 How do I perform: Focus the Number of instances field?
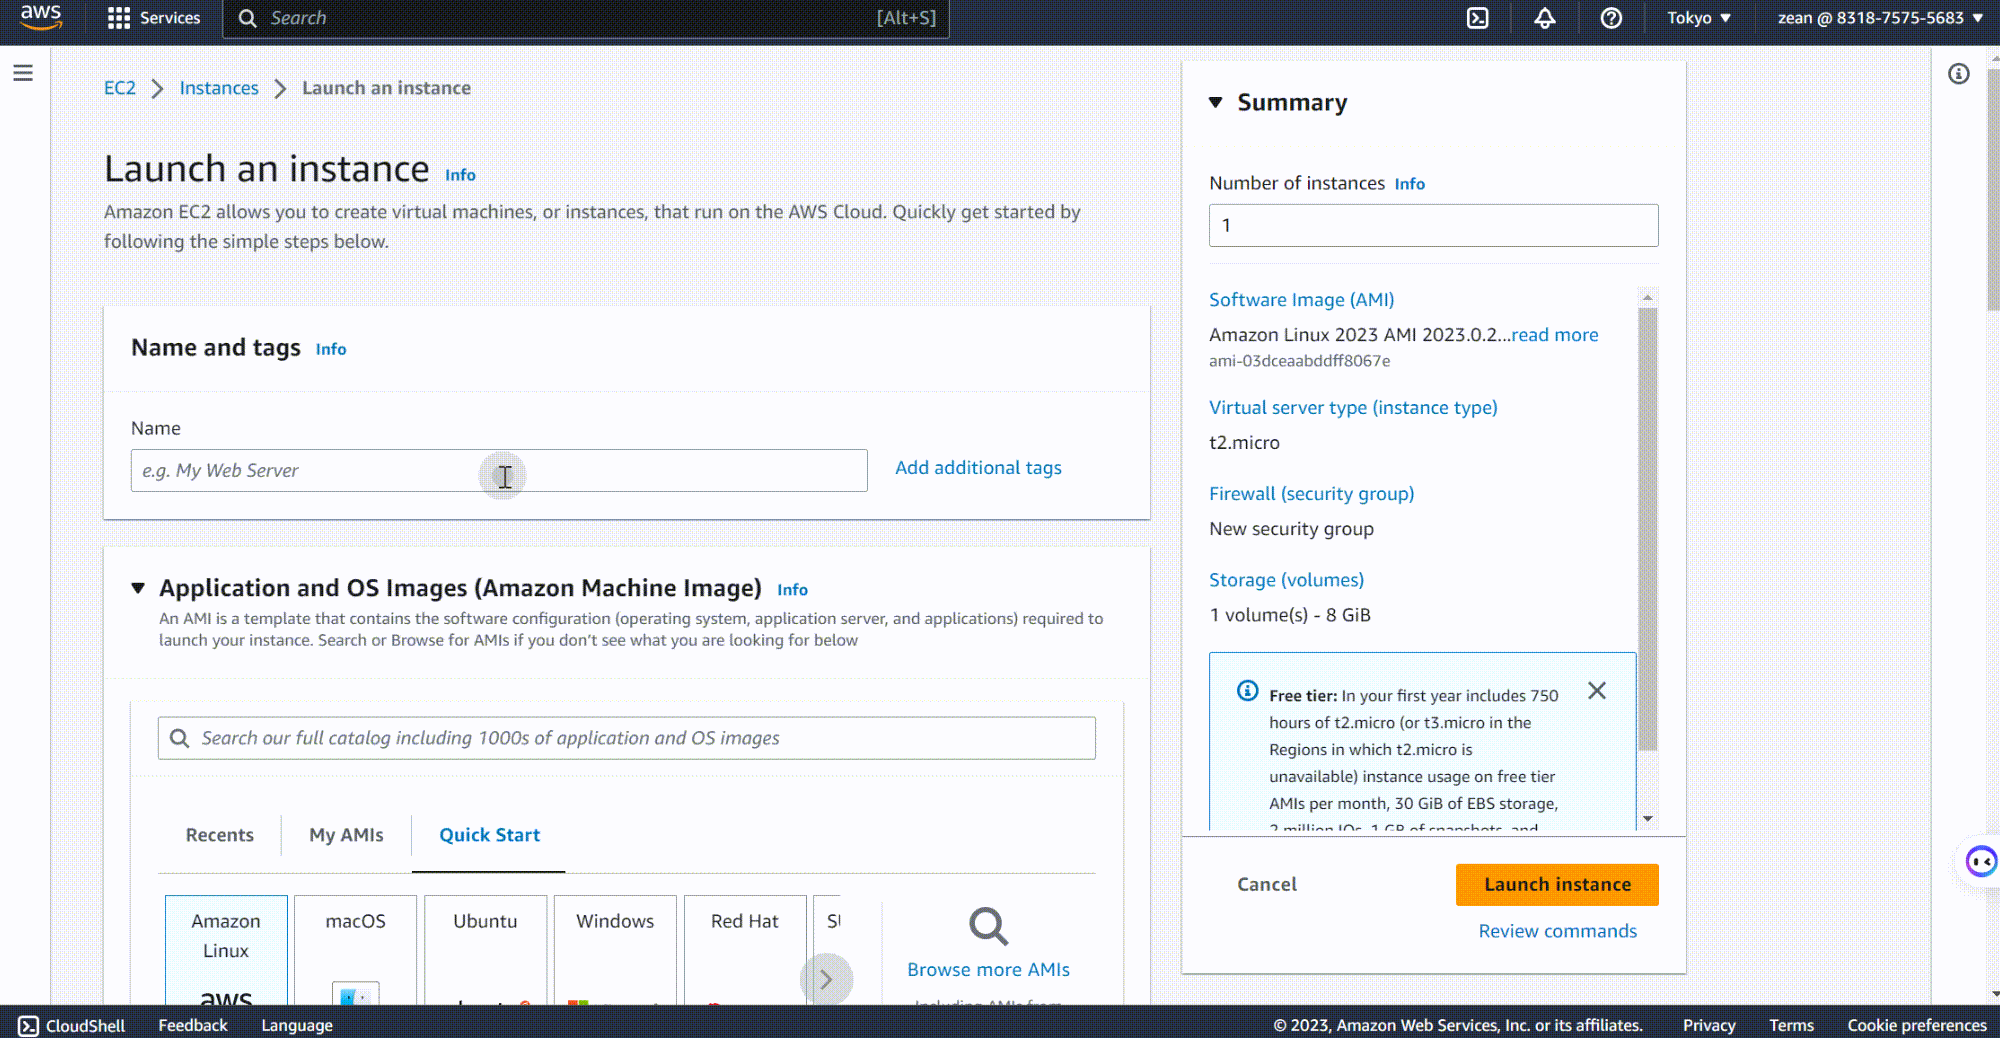click(1433, 226)
